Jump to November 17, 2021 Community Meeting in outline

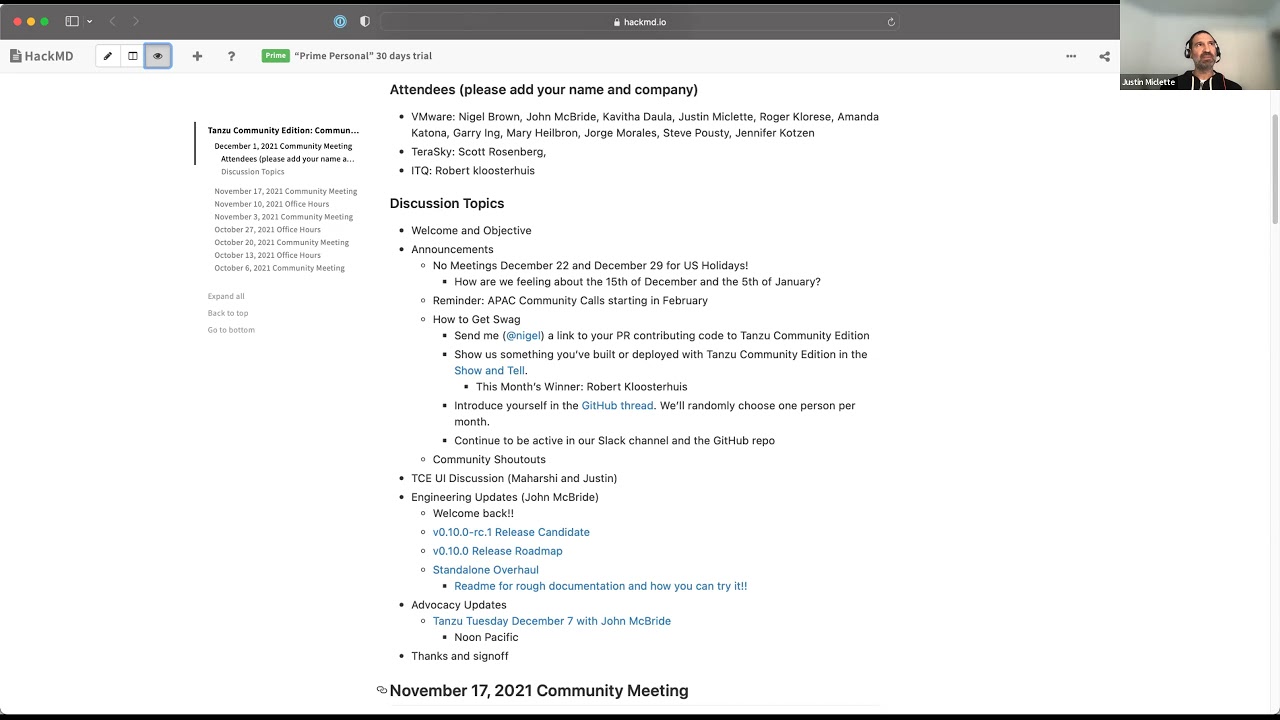tap(285, 191)
